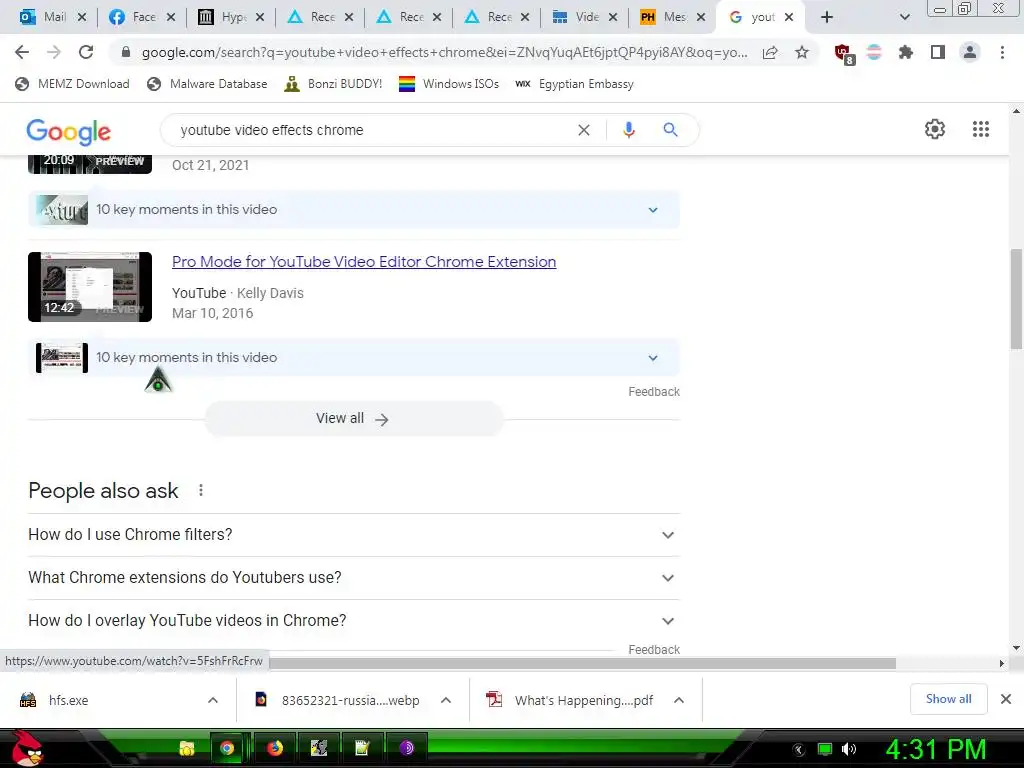This screenshot has width=1024, height=768.
Task: Click the share page icon in address bar
Action: [x=771, y=52]
